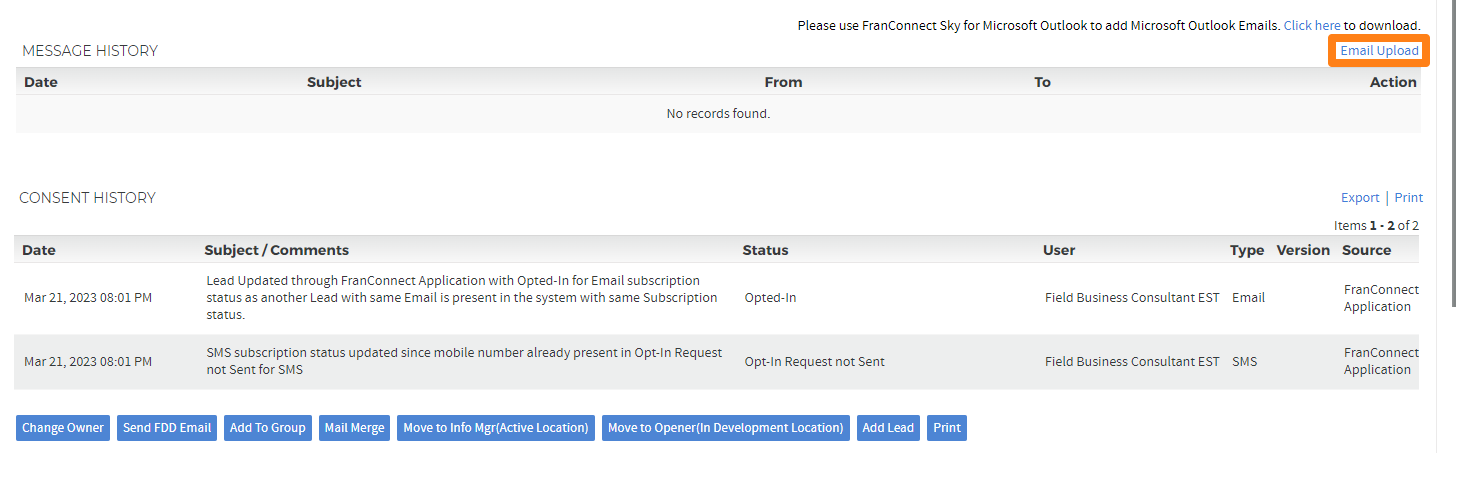The image size is (1460, 498).
Task: Click 'Opt-In Request not Sent' status cell
Action: tap(814, 362)
